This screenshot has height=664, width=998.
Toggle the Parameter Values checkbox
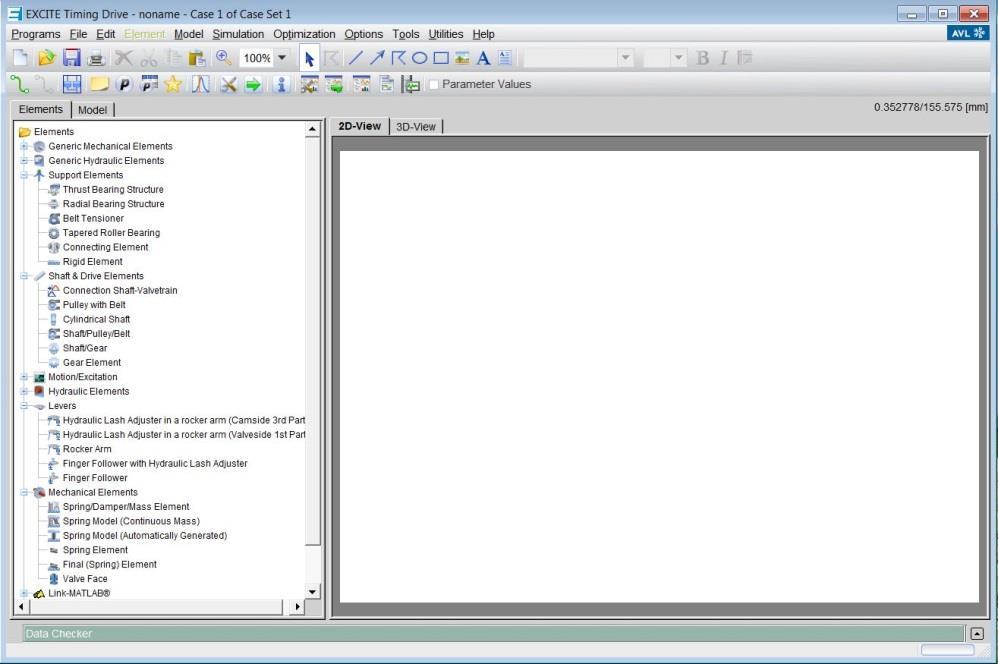pyautogui.click(x=434, y=84)
